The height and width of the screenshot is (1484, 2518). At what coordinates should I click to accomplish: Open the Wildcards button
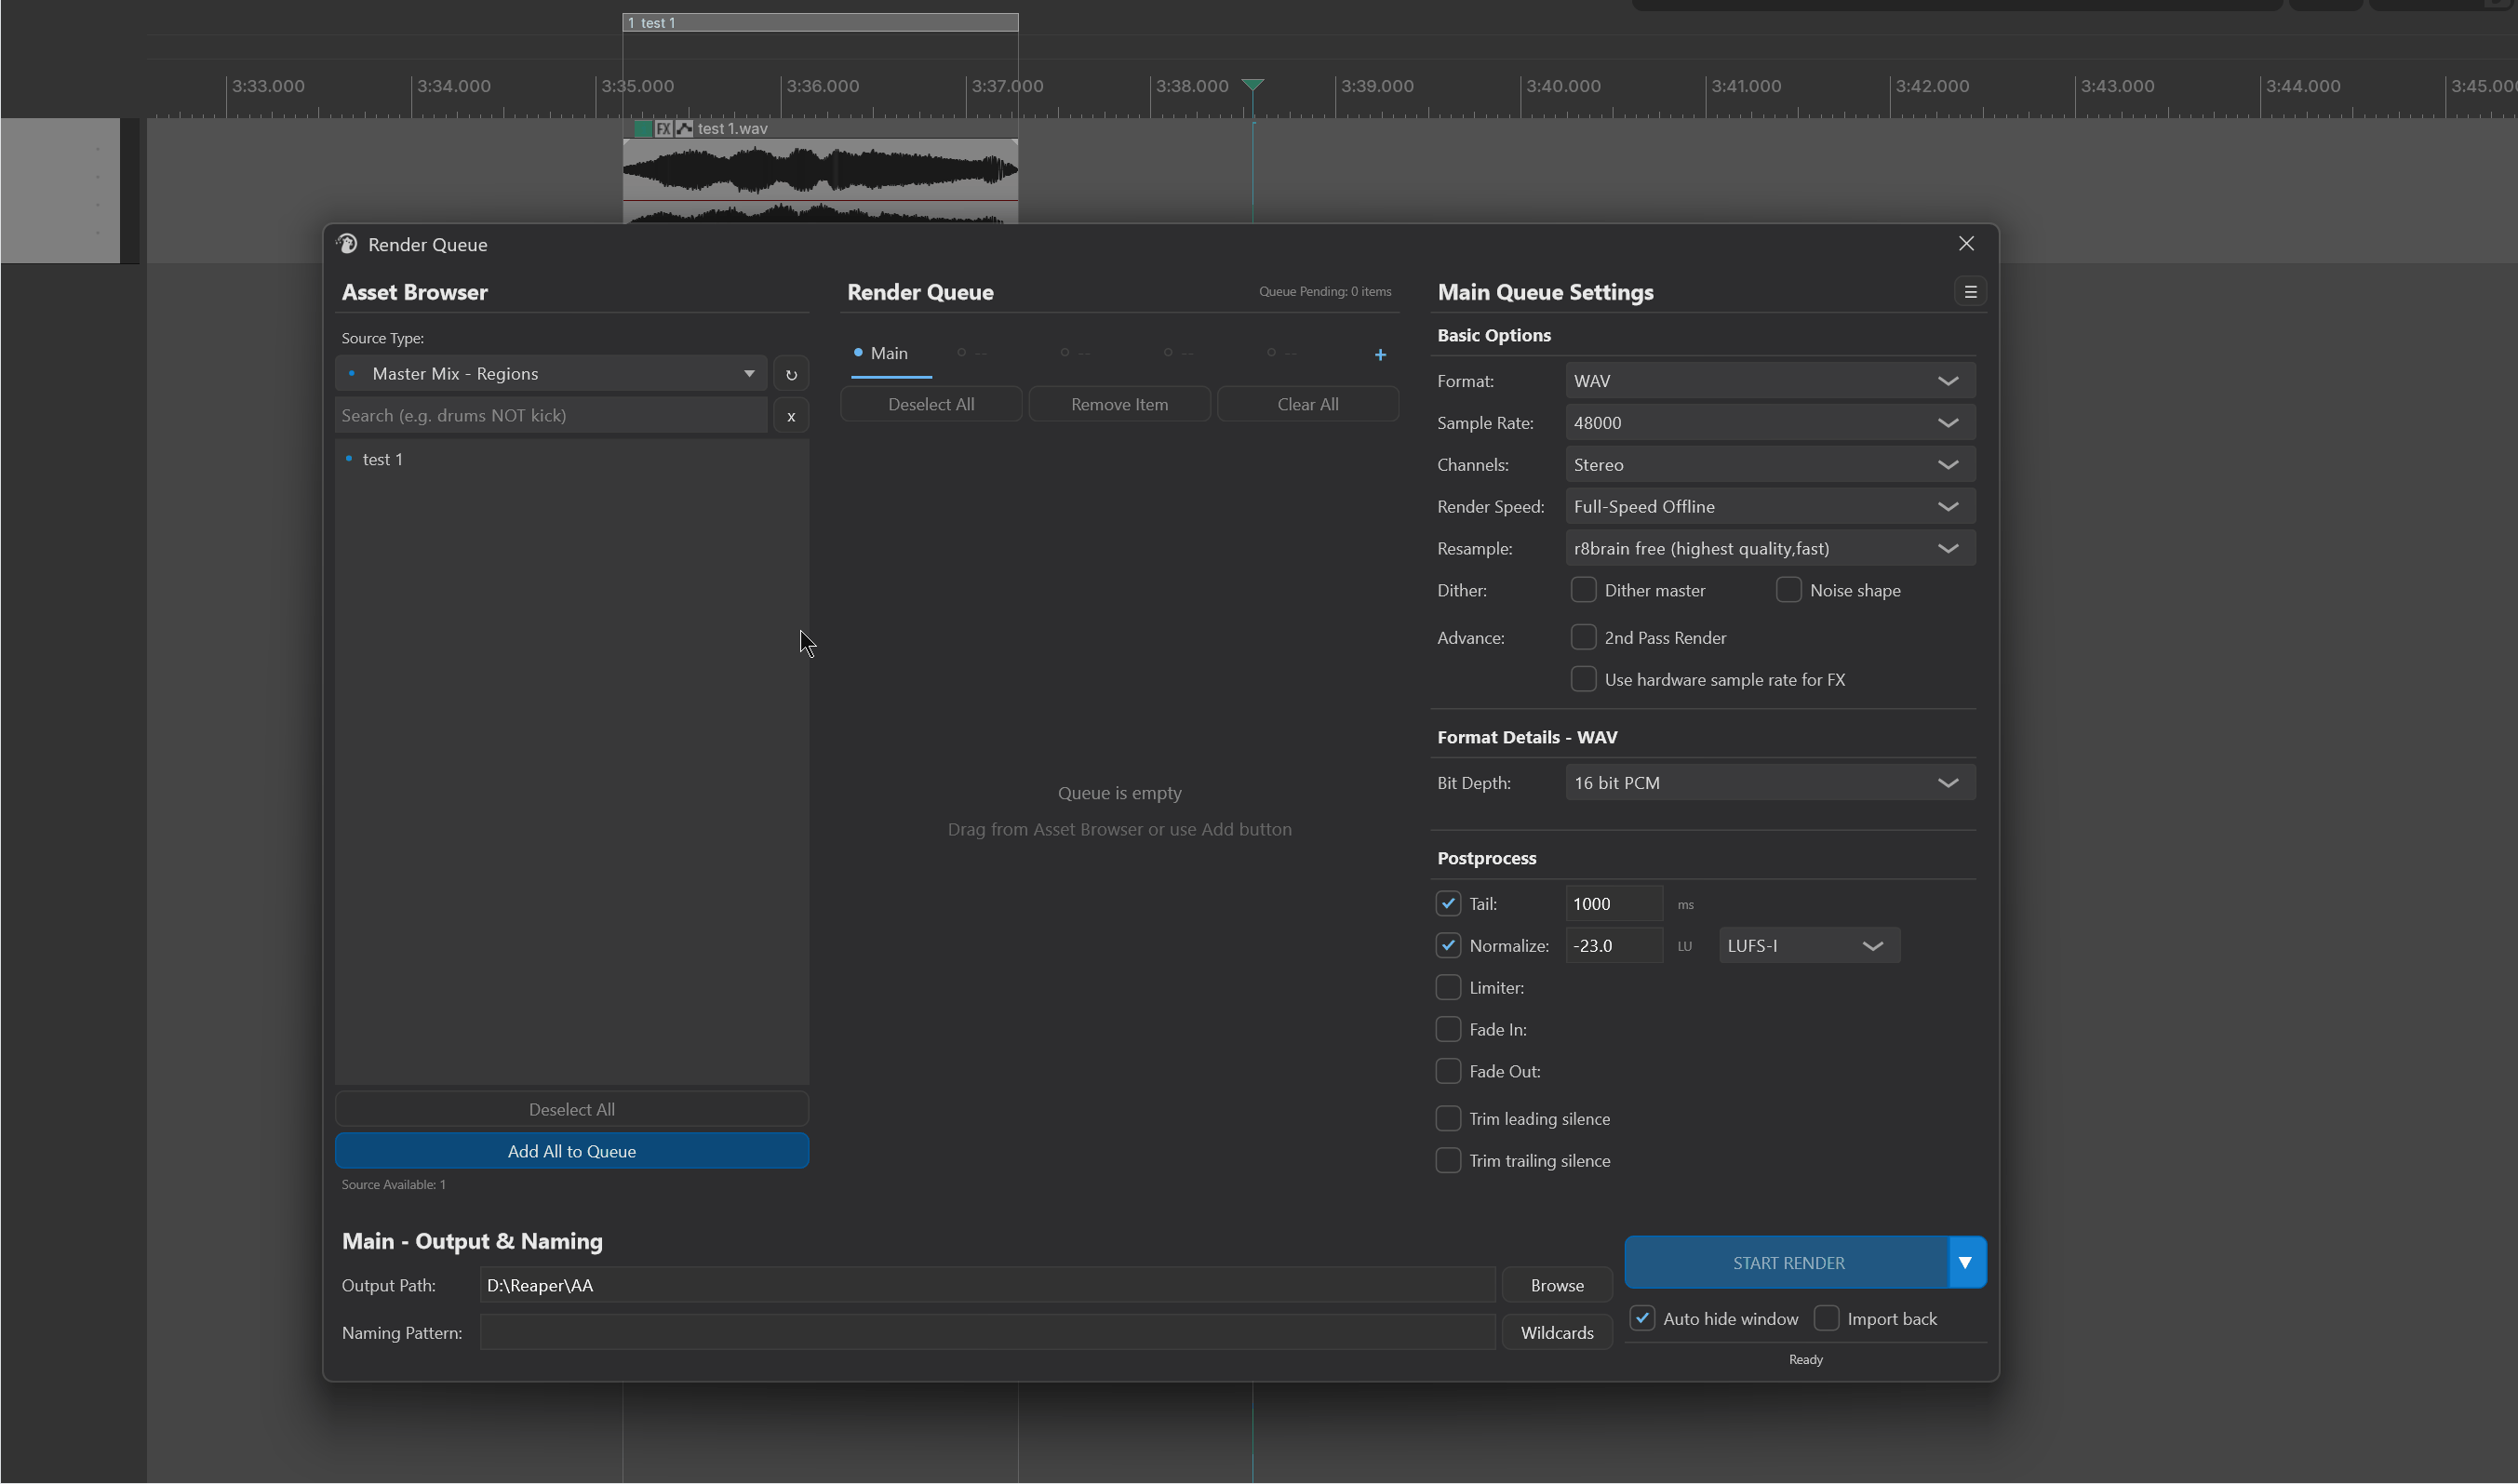click(1557, 1333)
